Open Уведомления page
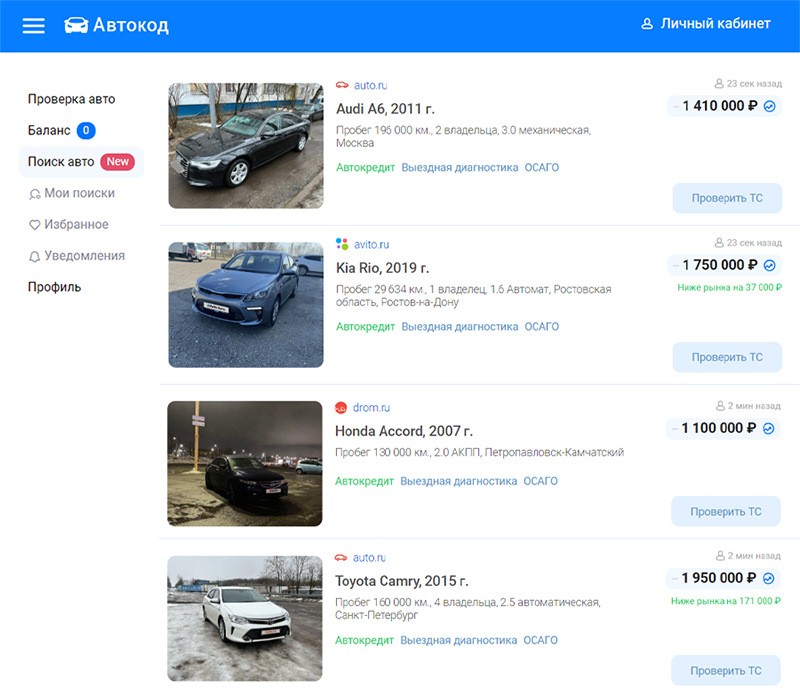 click(x=85, y=256)
